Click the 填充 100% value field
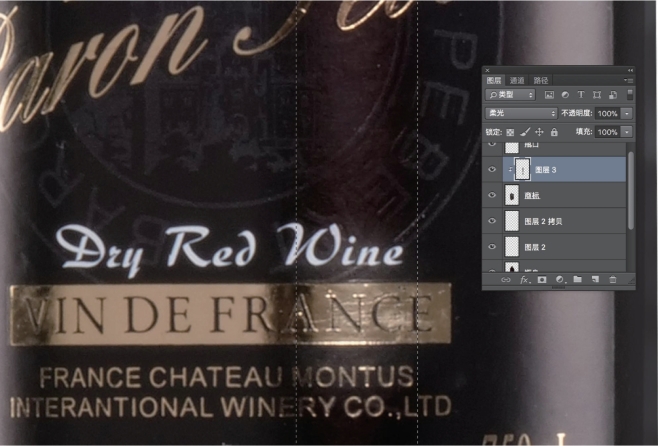Screen dimensions: 658x446 click(x=608, y=132)
